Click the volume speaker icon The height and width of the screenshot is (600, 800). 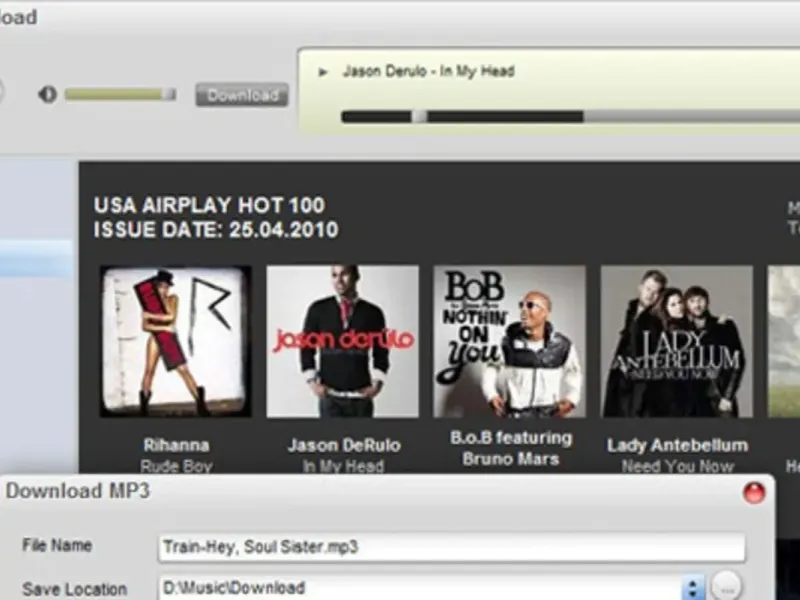tap(48, 94)
